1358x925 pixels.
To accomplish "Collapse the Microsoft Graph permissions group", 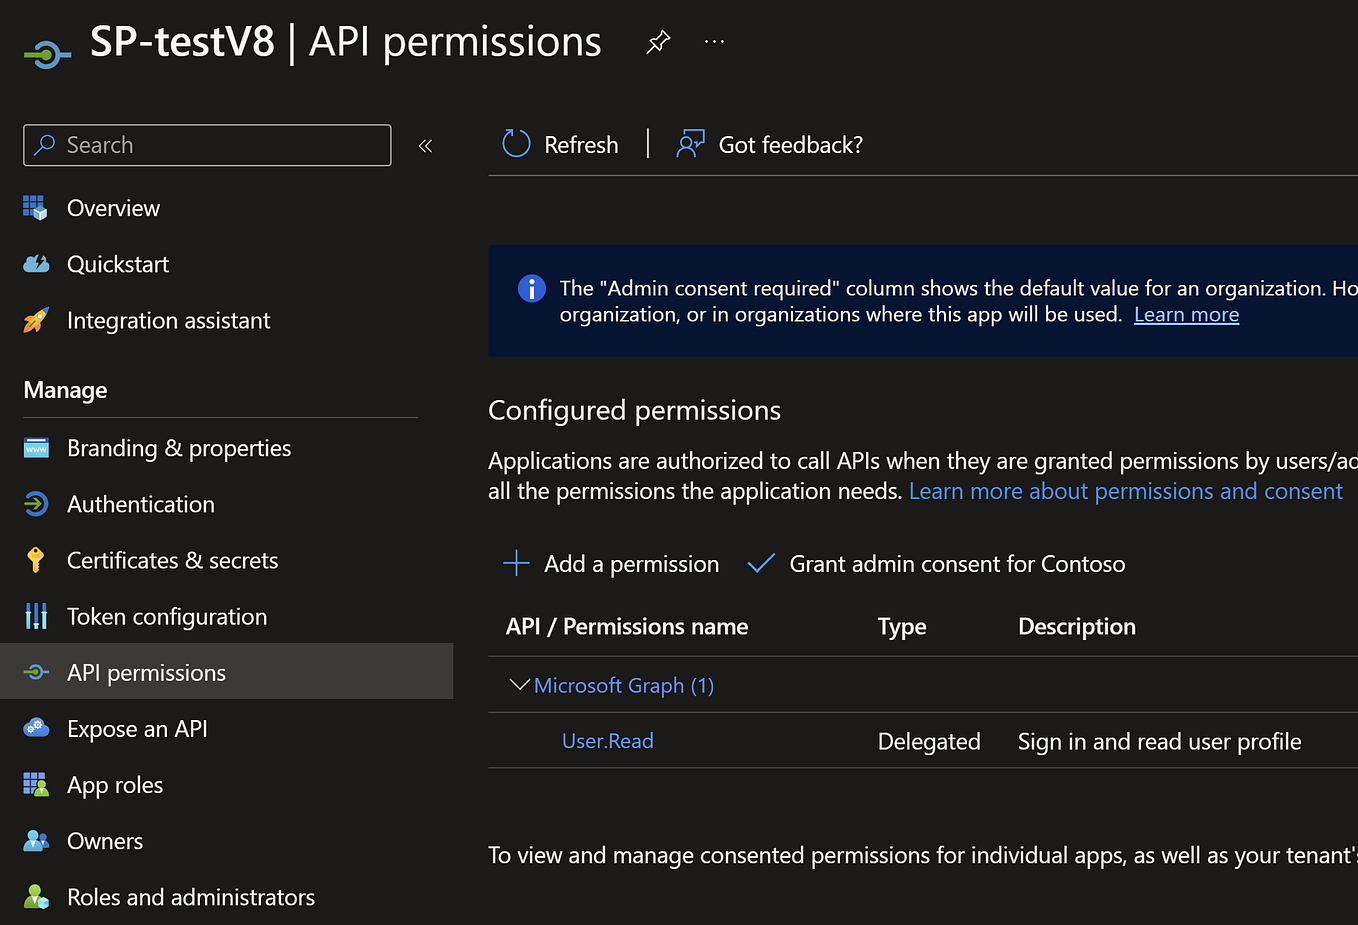I will tap(519, 684).
